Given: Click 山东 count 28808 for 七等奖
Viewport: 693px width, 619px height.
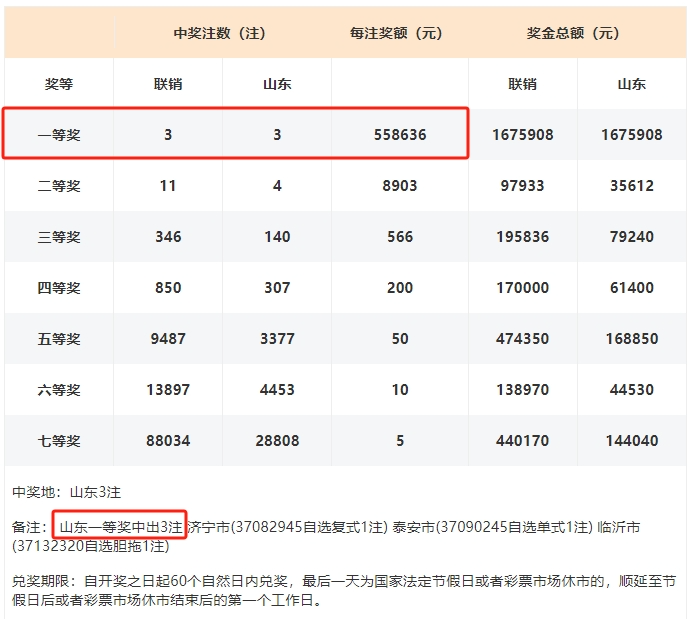Looking at the screenshot, I should [277, 441].
